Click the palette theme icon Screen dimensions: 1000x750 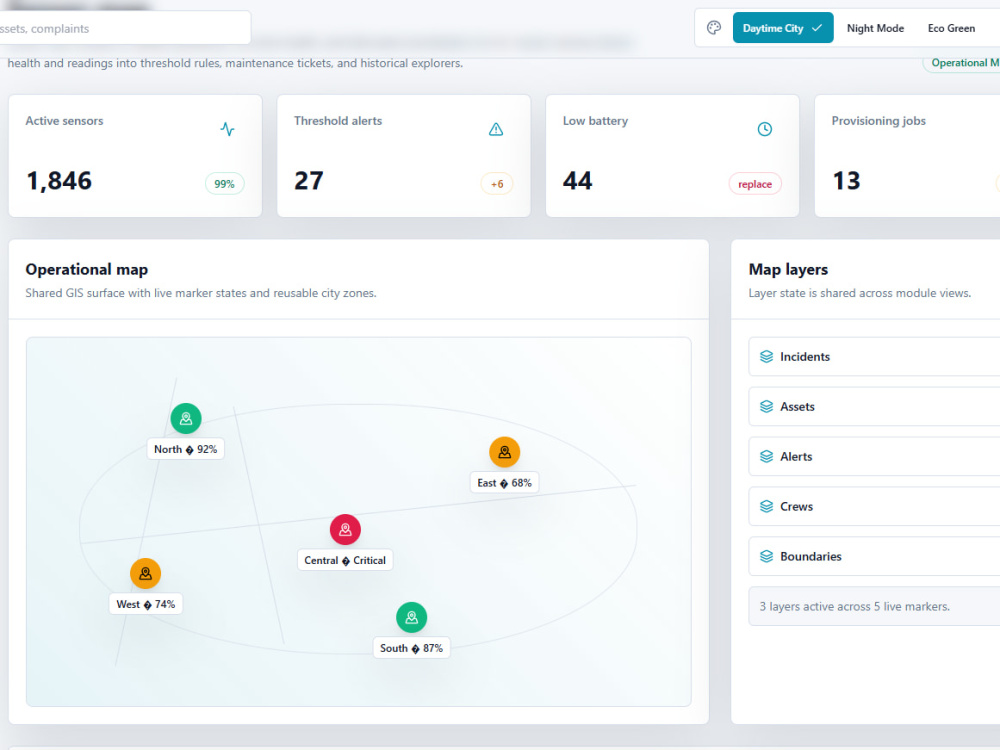pyautogui.click(x=714, y=28)
